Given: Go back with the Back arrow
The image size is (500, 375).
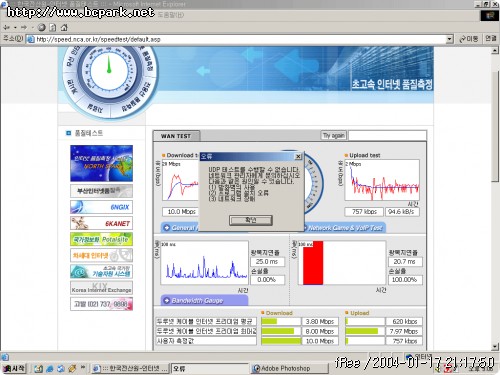Looking at the screenshot, I should coord(6,27).
